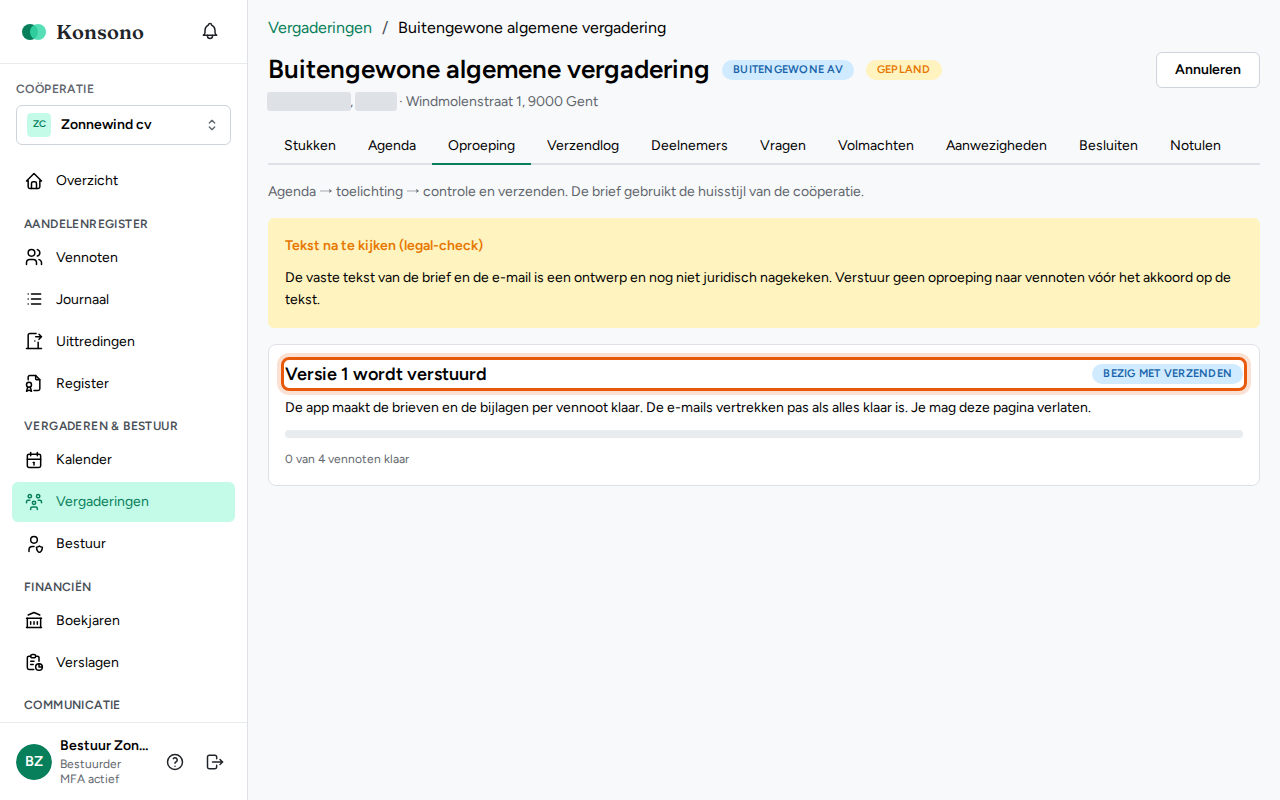Click the '0 van 4 vennoten klaar' text
This screenshot has width=1280, height=800.
click(347, 459)
